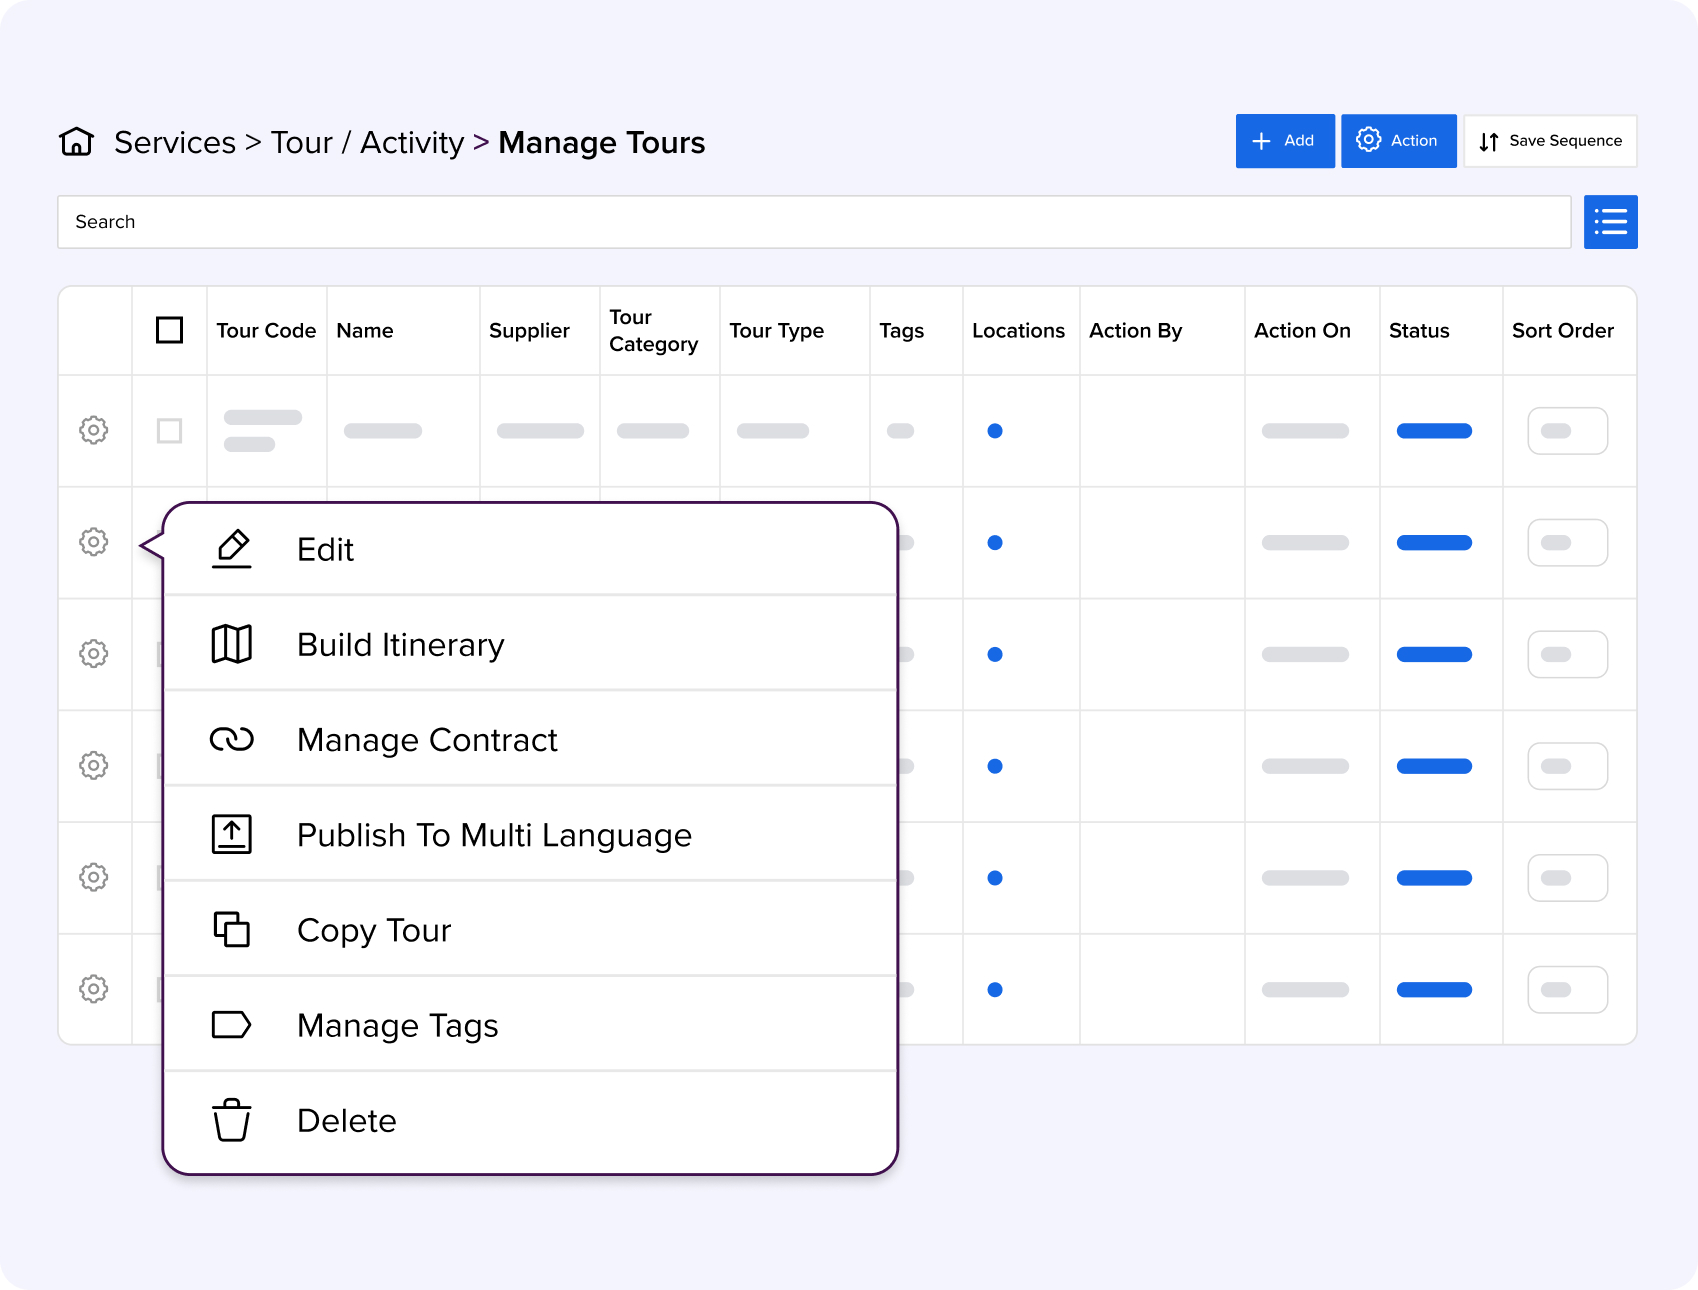Click second row gear icon beside popup
The height and width of the screenshot is (1290, 1698).
coord(94,543)
